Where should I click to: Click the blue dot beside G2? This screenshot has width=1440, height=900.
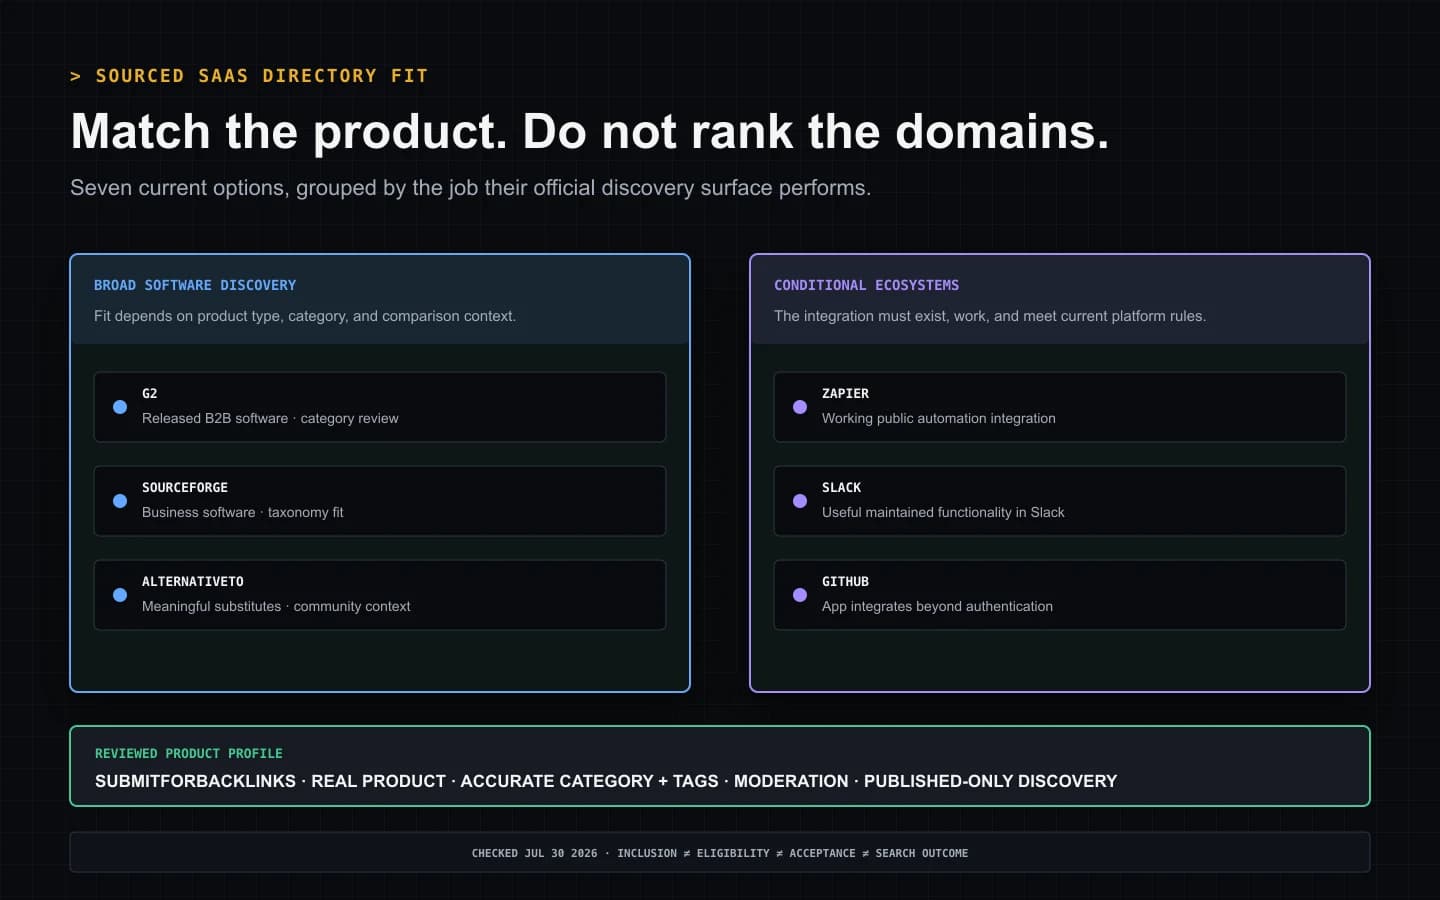[x=120, y=407]
